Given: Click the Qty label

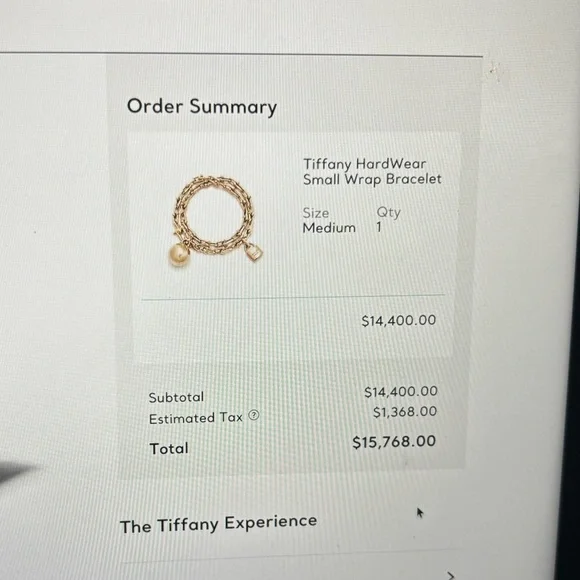Looking at the screenshot, I should 388,213.
